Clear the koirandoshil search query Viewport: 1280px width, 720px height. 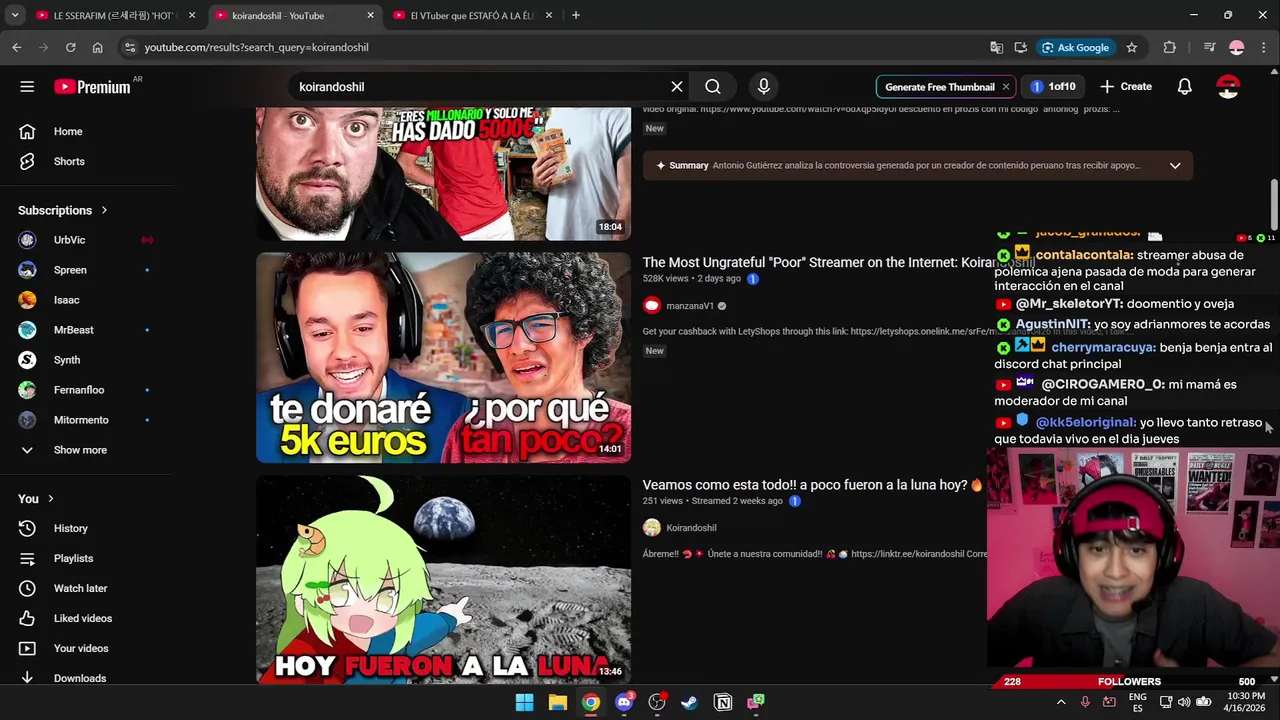point(677,87)
